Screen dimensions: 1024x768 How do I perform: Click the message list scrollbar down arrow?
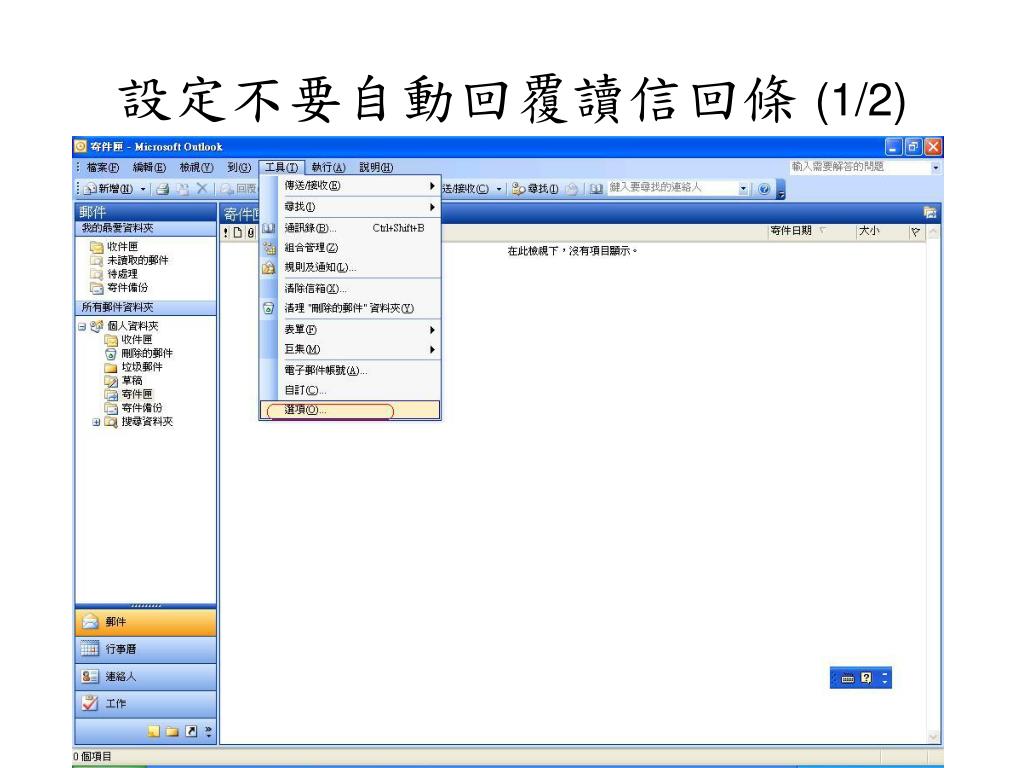pyautogui.click(x=933, y=737)
